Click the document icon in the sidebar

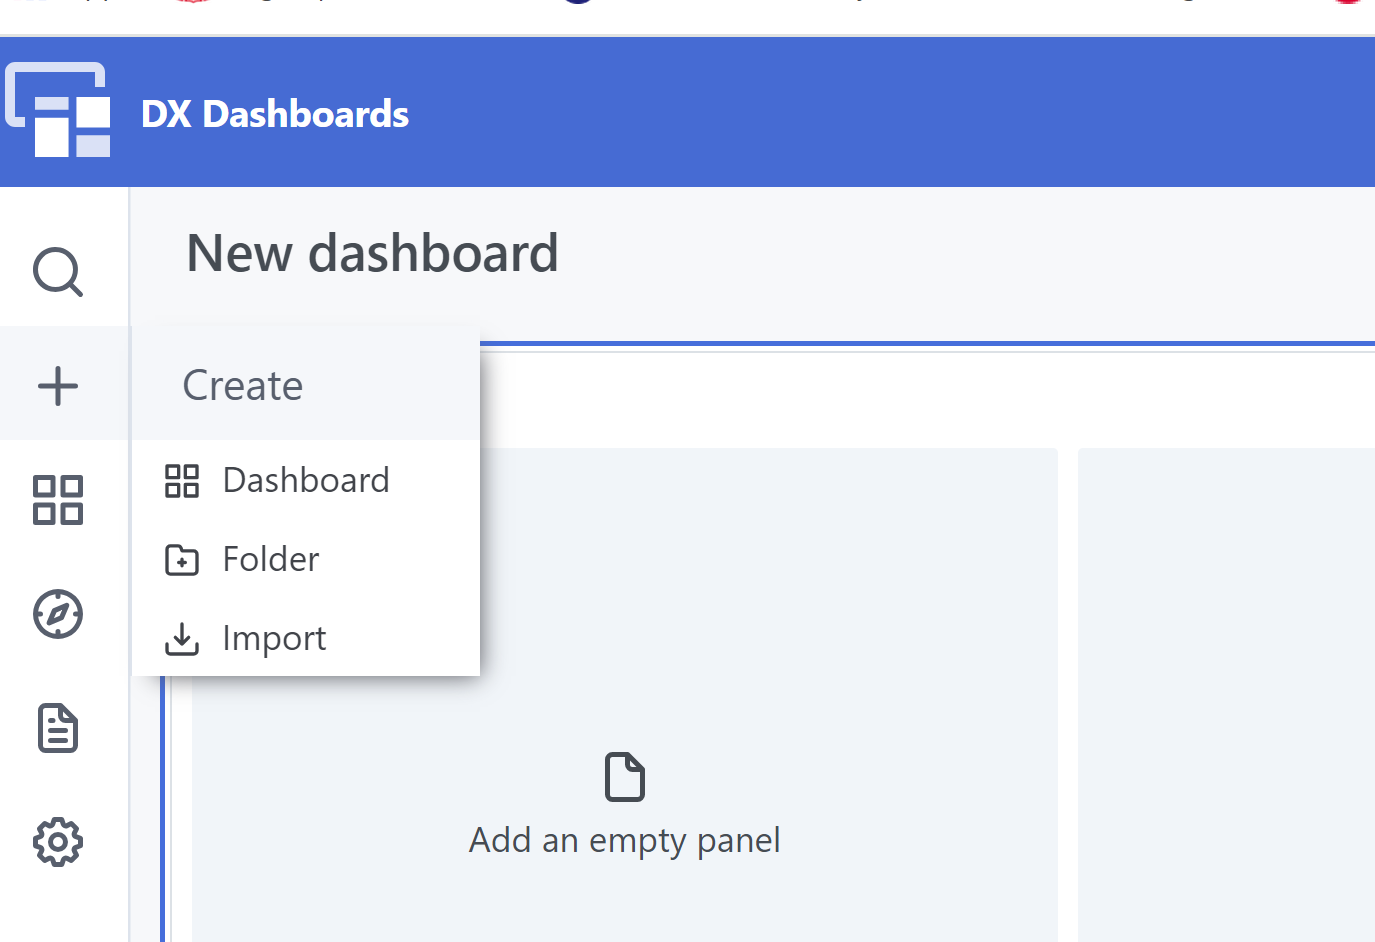coord(58,728)
